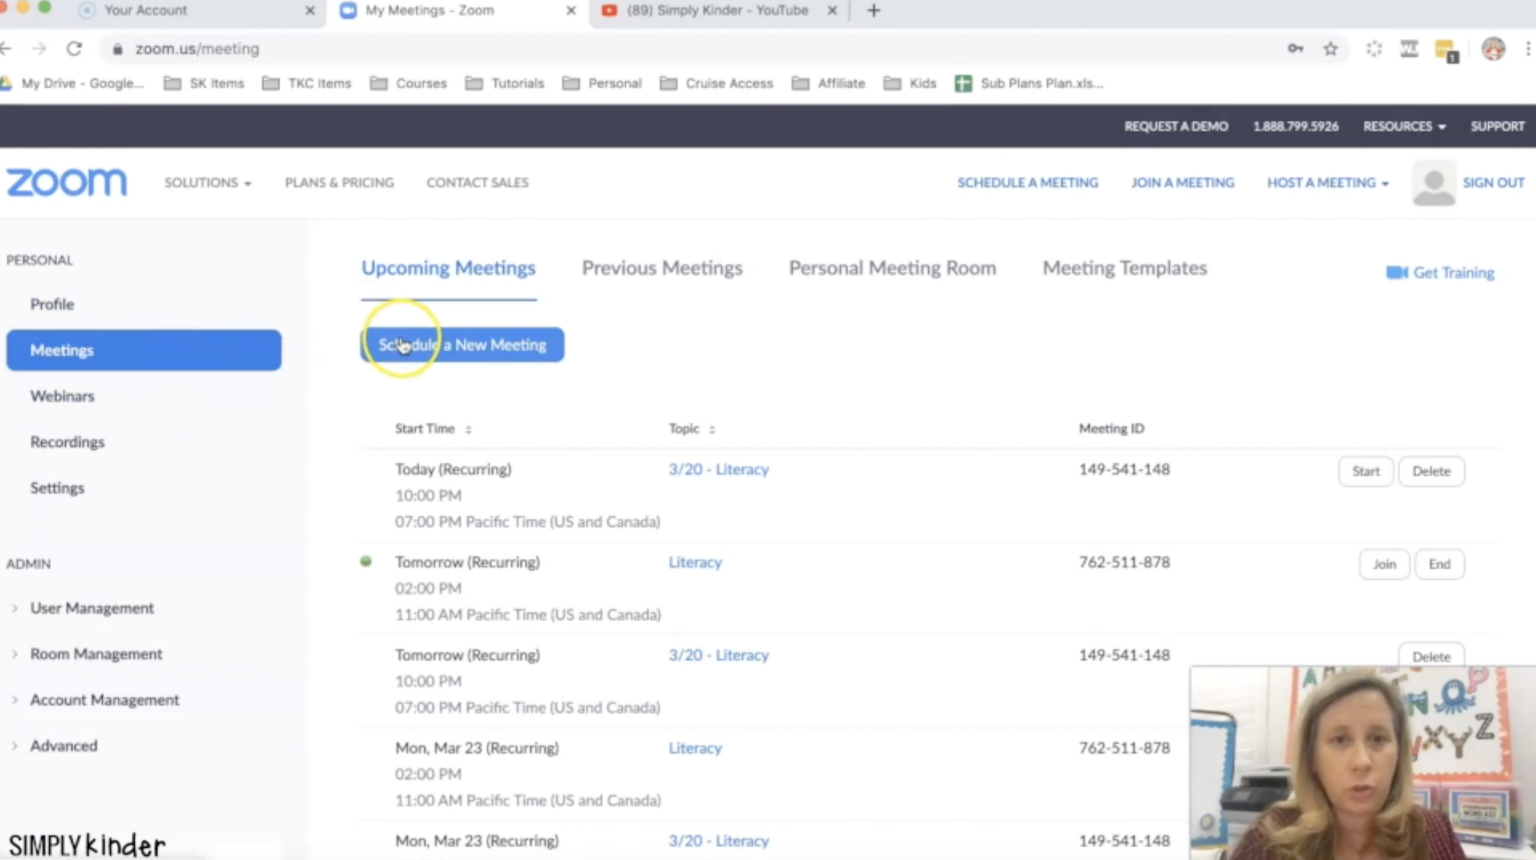Click the address bar URL field
1536x860 pixels.
(600, 48)
